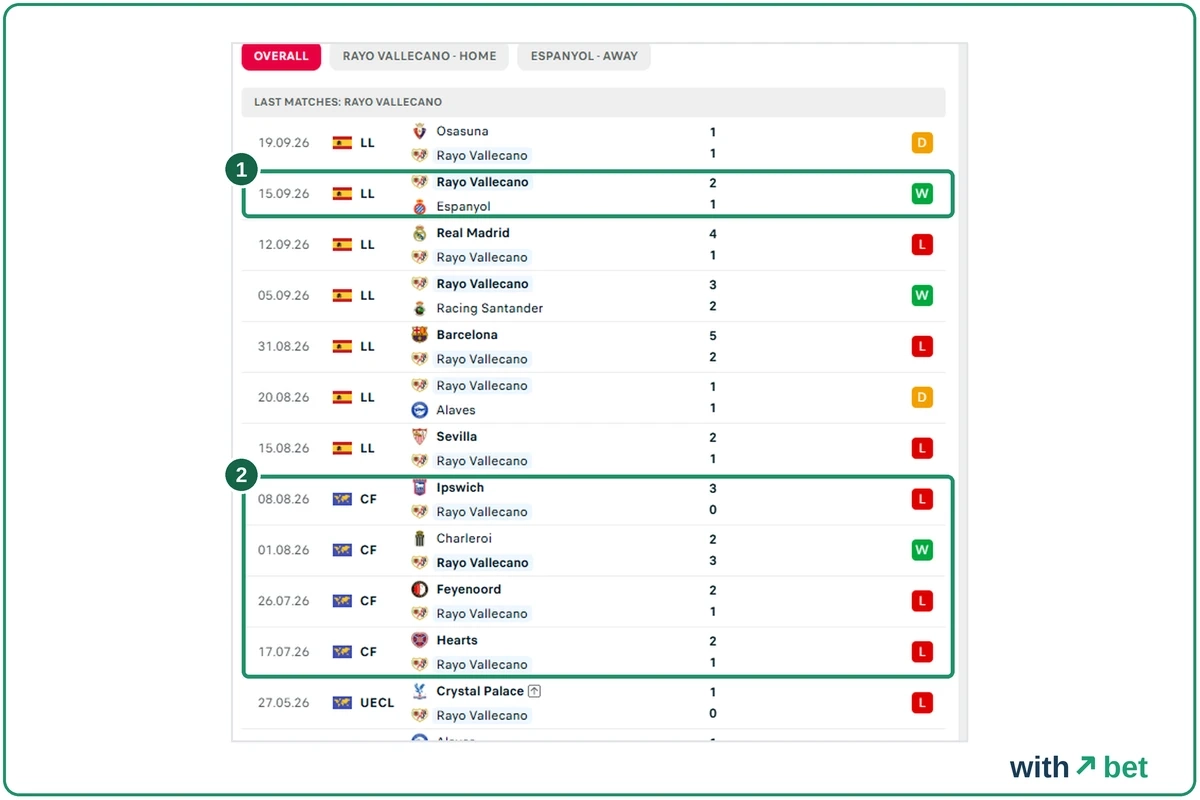This screenshot has height=800, width=1200.
Task: Open the Crystal Palace team name link
Action: pos(480,691)
